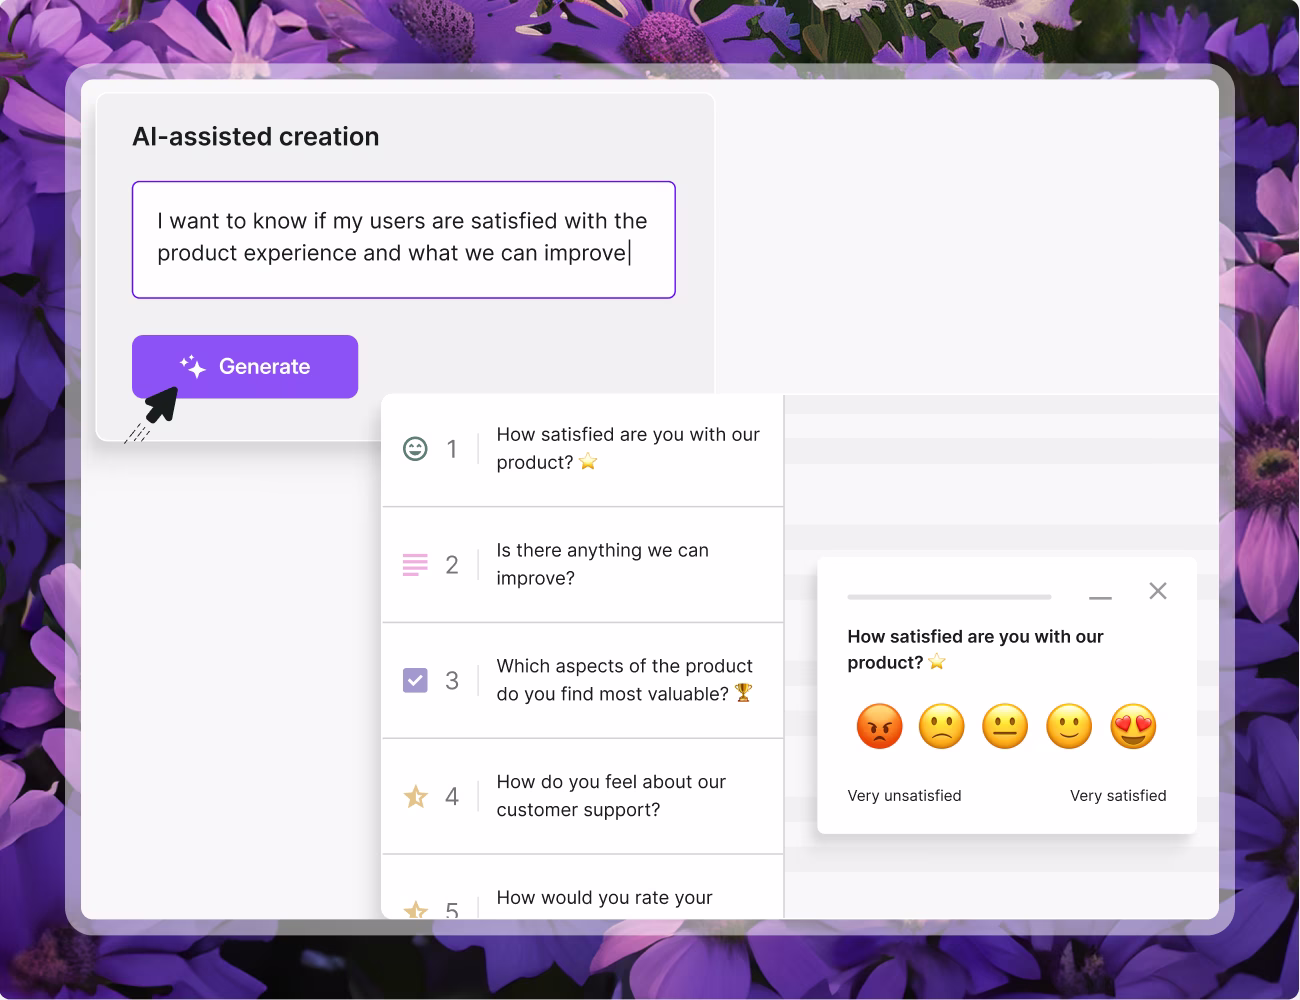The image size is (1300, 1000).
Task: Select the pink text-lines icon for question 2
Action: [415, 564]
